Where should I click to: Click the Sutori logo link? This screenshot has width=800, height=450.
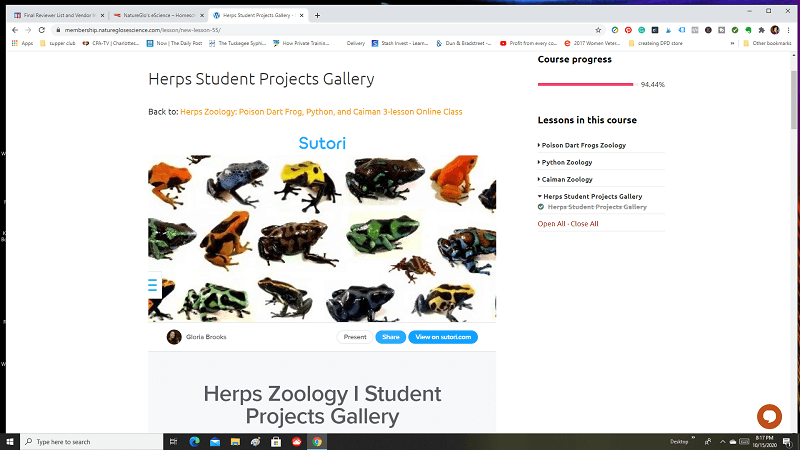click(322, 143)
